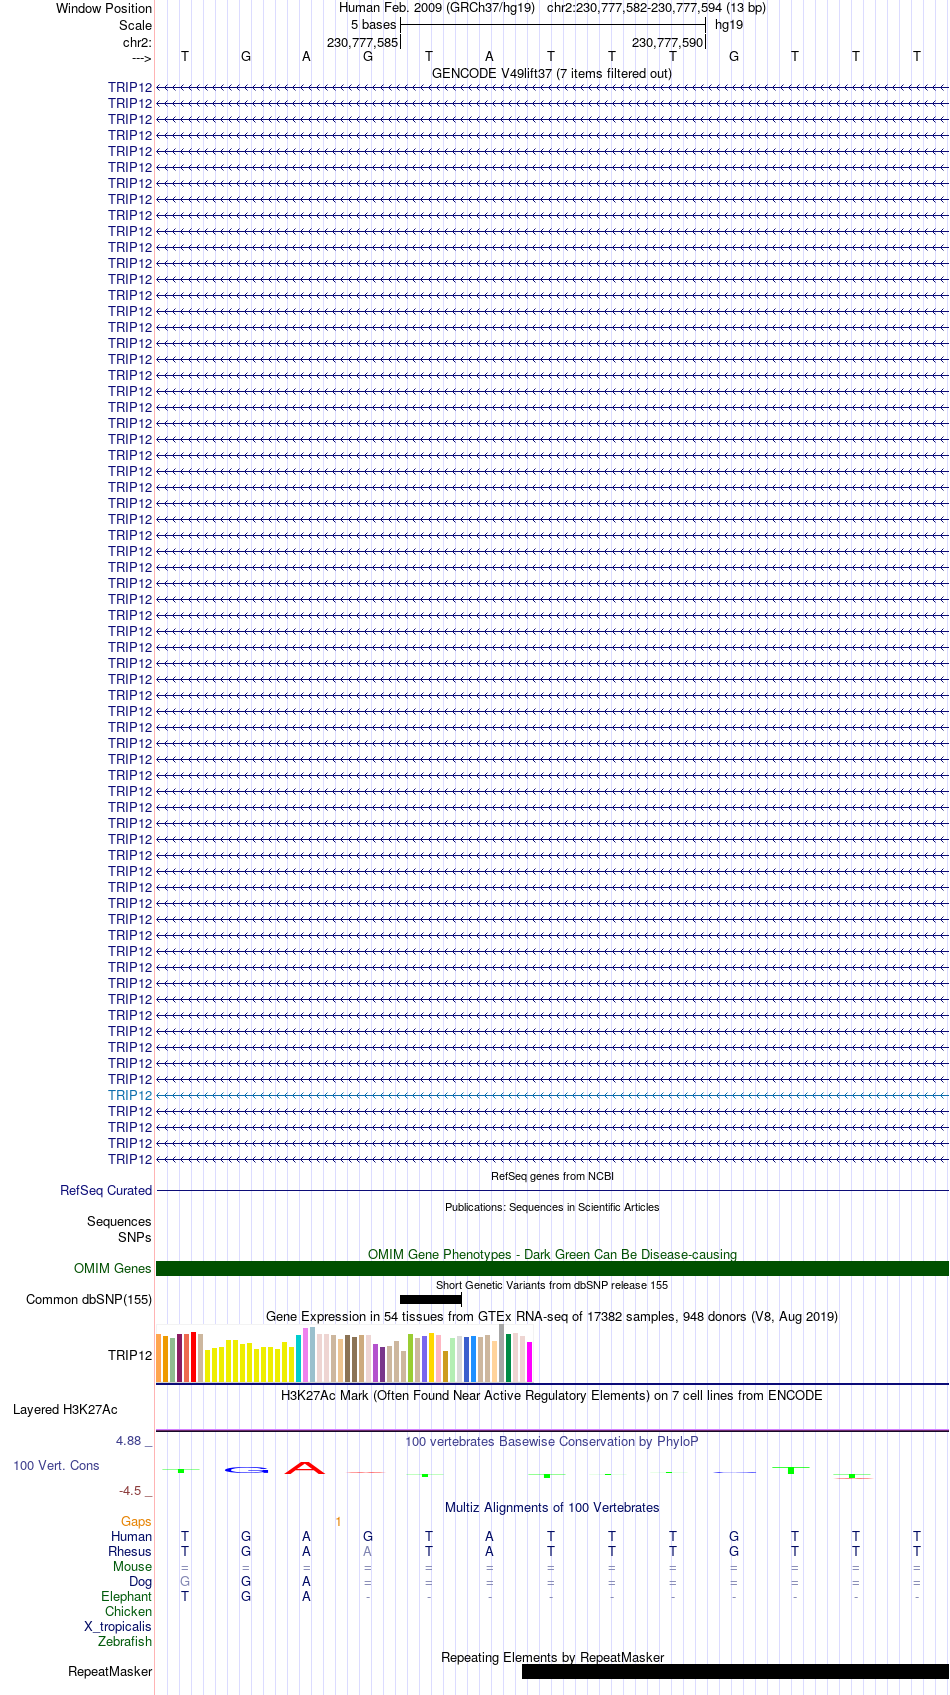Click the grey G base in Dog row

[185, 1581]
